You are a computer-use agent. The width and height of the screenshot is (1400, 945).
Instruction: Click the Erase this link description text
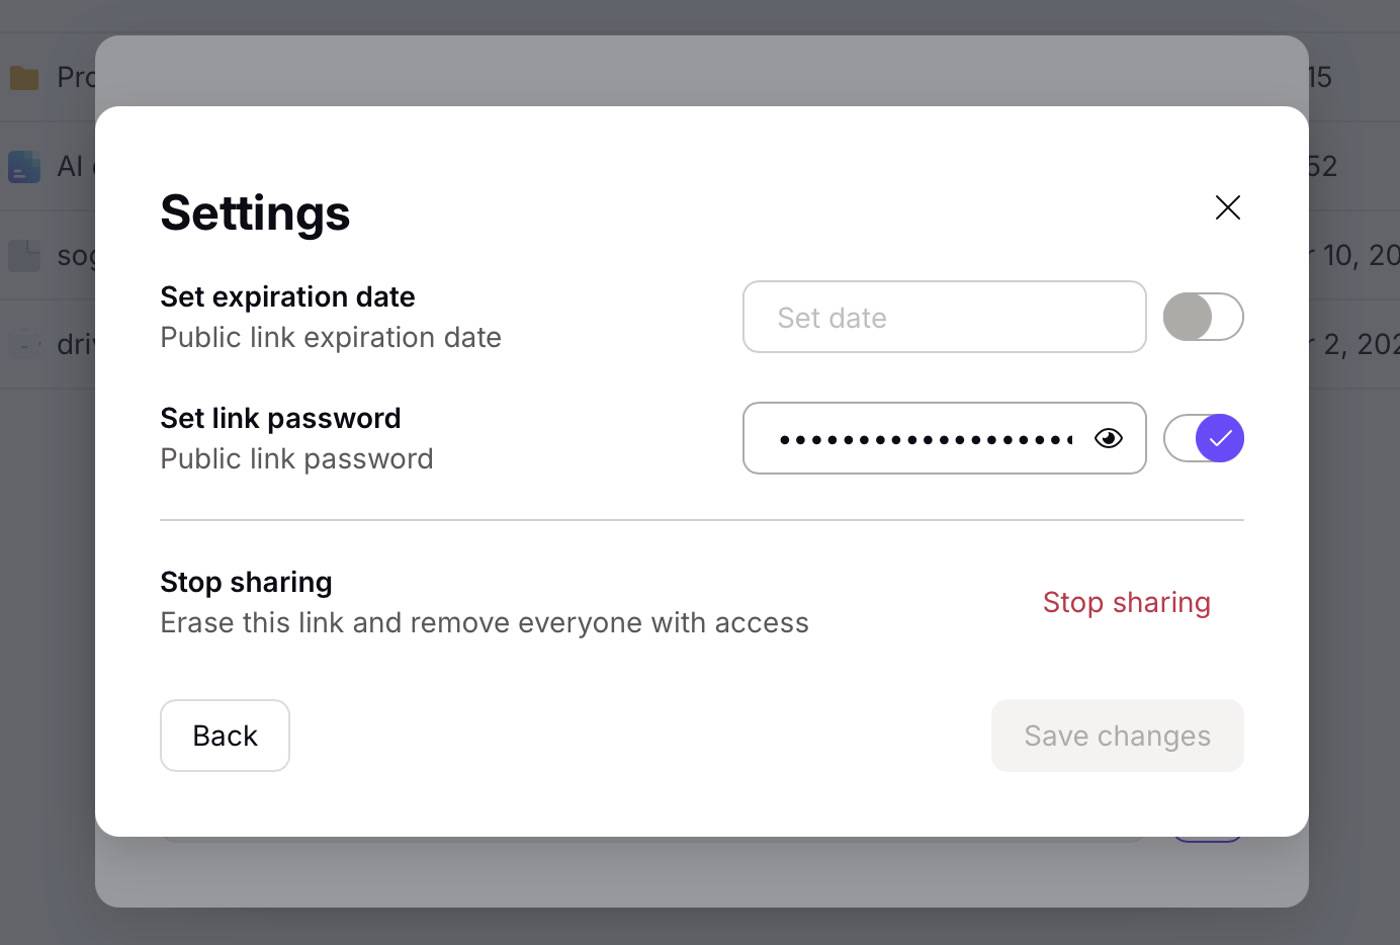tap(484, 623)
